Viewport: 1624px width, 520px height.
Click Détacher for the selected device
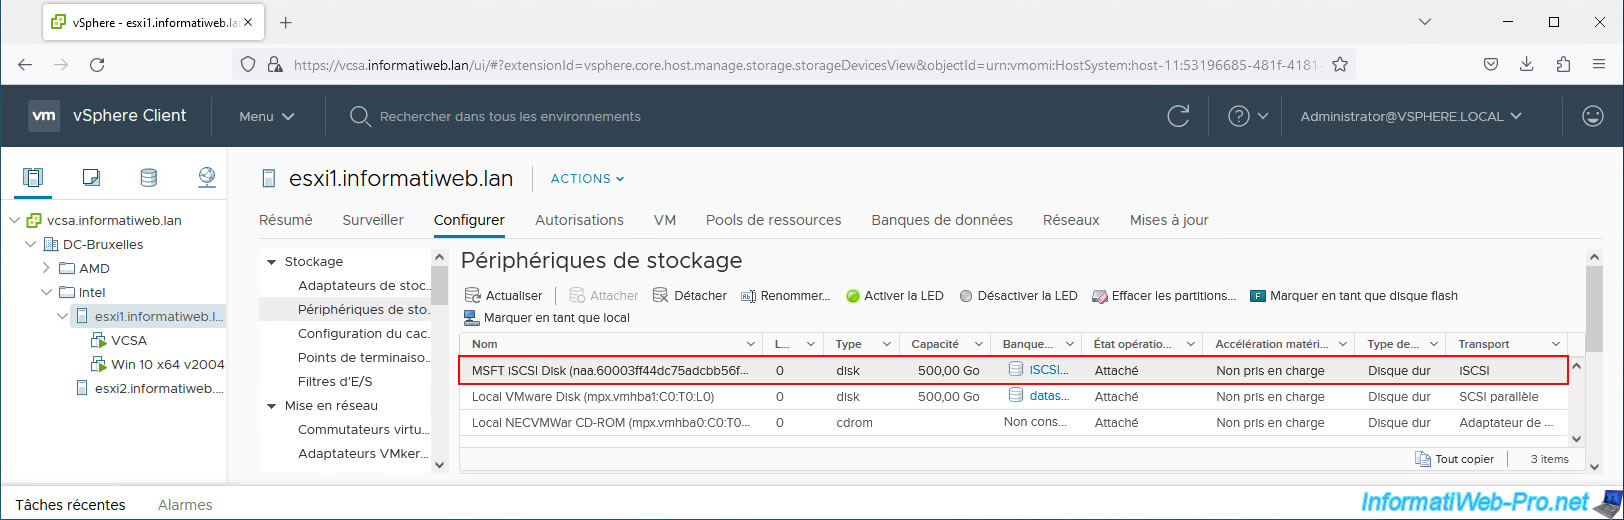pos(690,296)
